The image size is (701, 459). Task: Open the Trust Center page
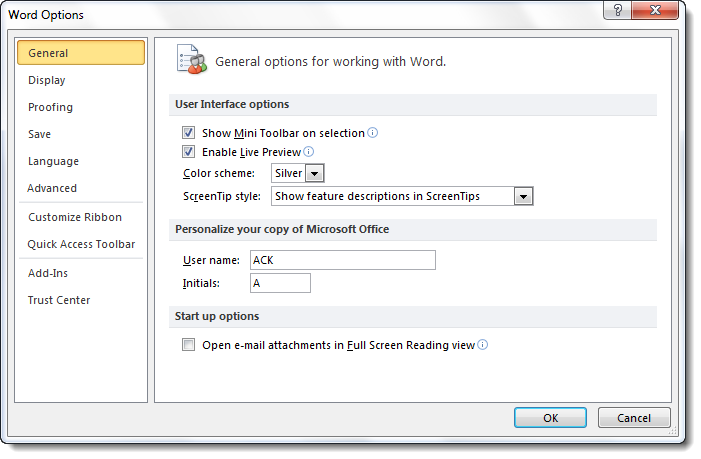[59, 300]
